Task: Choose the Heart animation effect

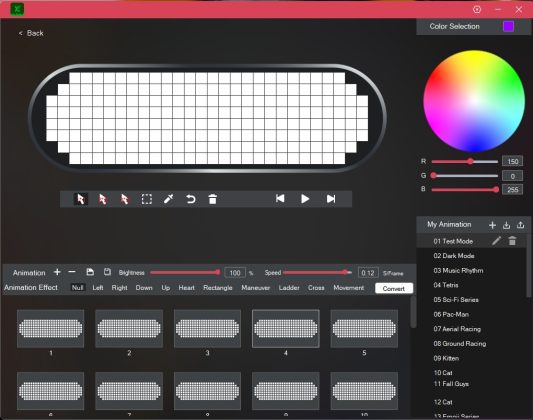Action: point(187,287)
